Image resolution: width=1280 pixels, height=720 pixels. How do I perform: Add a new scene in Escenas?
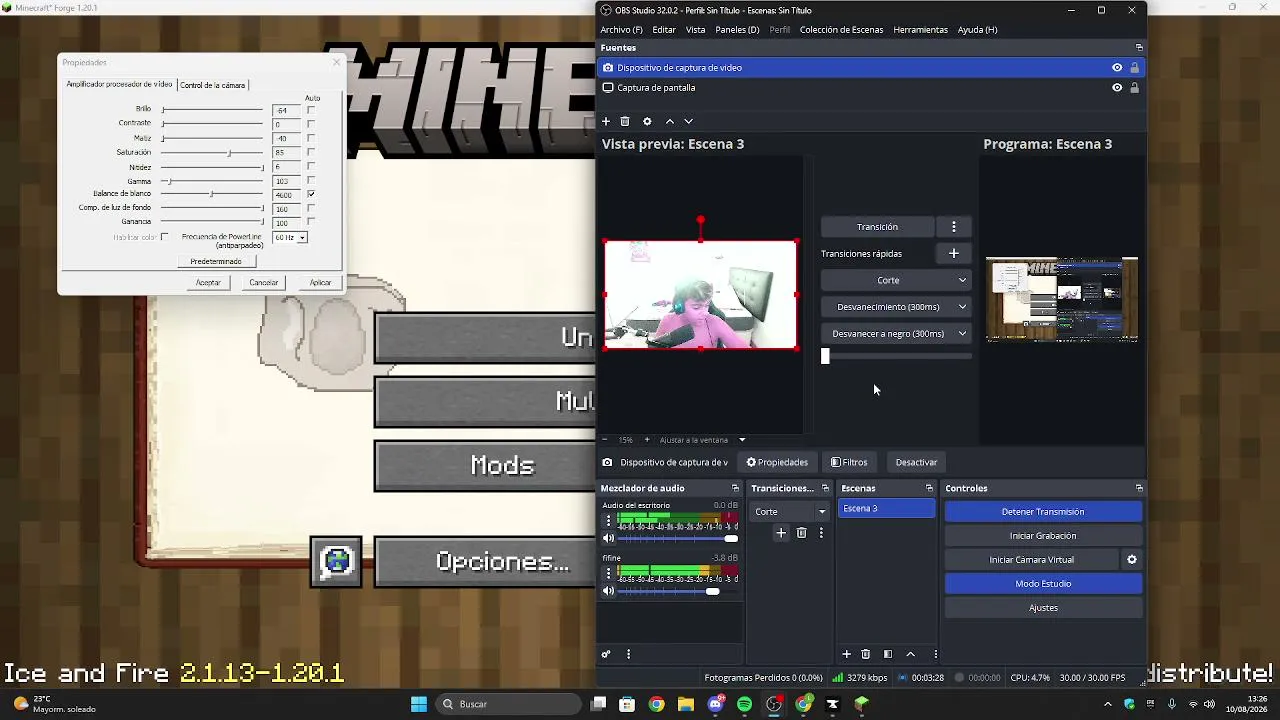[x=846, y=654]
